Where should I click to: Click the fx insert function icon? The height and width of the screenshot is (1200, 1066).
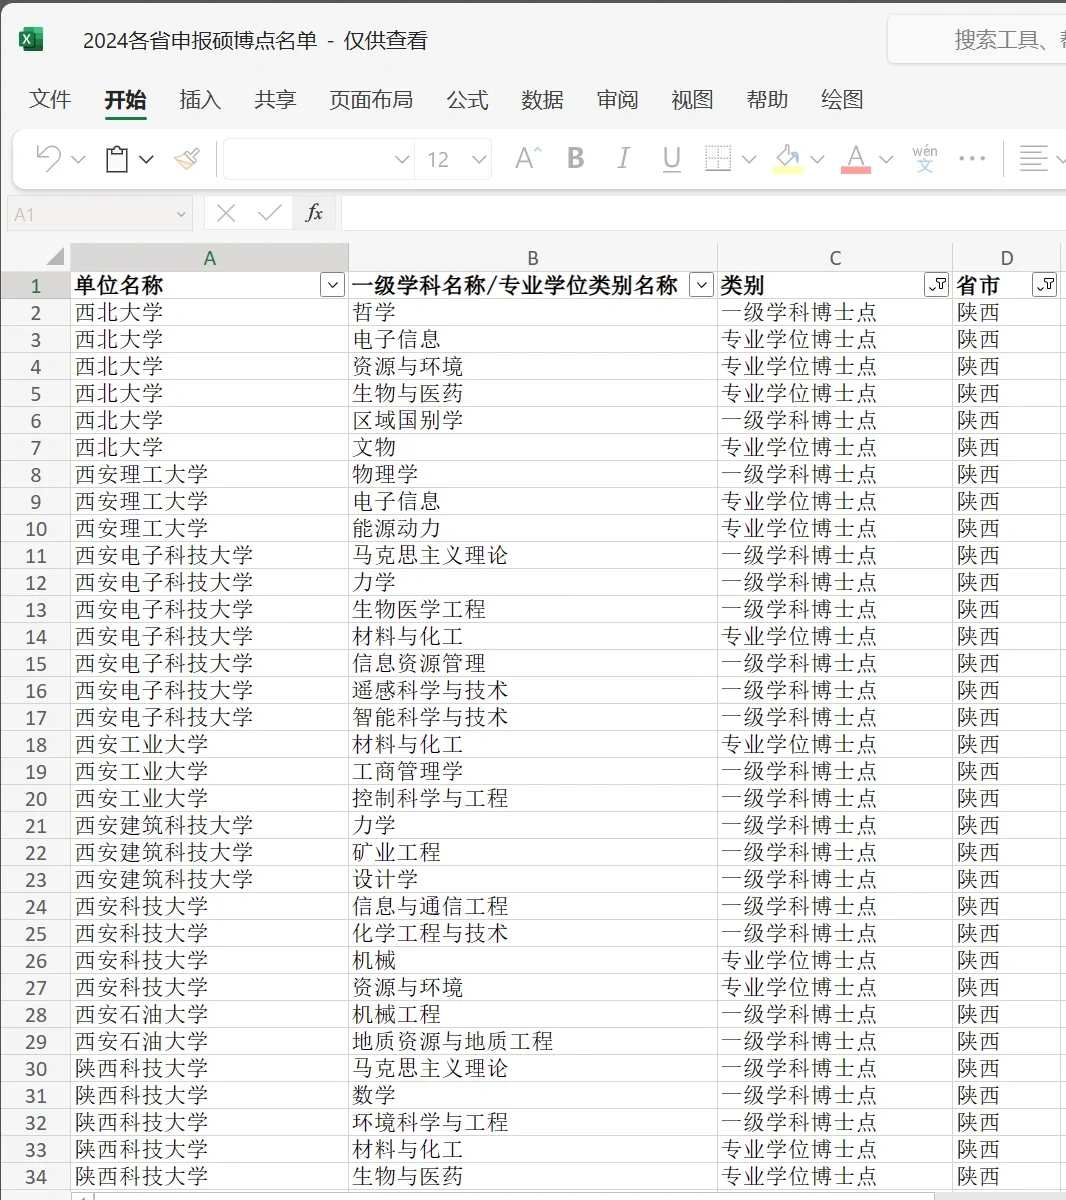(x=314, y=213)
